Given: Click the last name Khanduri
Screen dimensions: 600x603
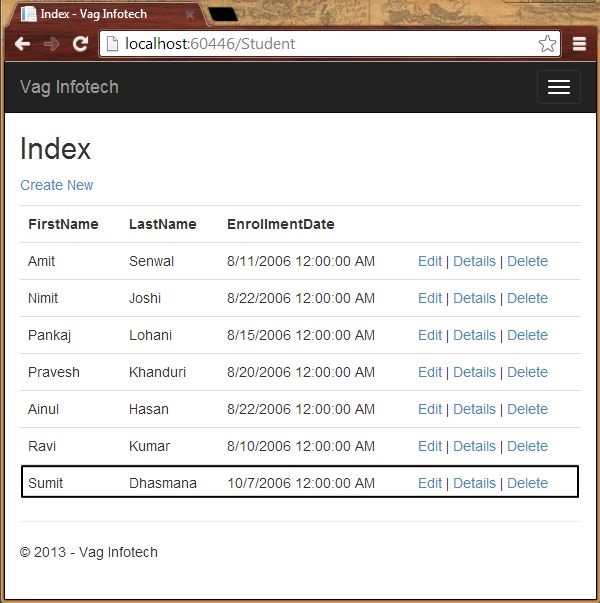Looking at the screenshot, I should point(157,372).
